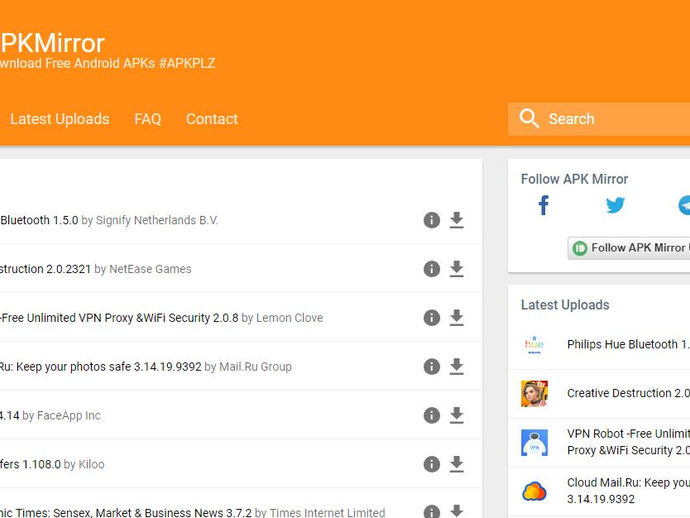Go to Latest Uploads in navigation
690x518 pixels.
[59, 119]
